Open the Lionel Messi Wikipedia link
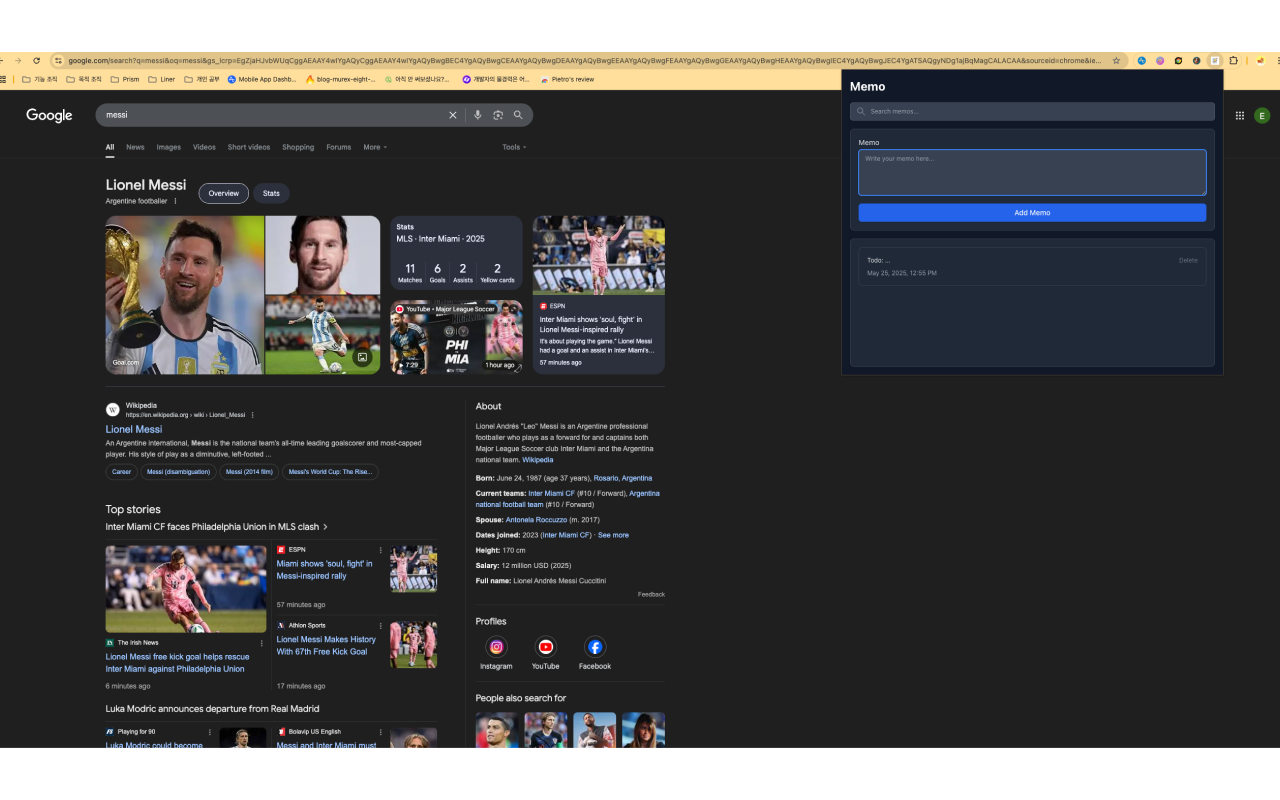Image resolution: width=1280 pixels, height=800 pixels. tap(134, 429)
